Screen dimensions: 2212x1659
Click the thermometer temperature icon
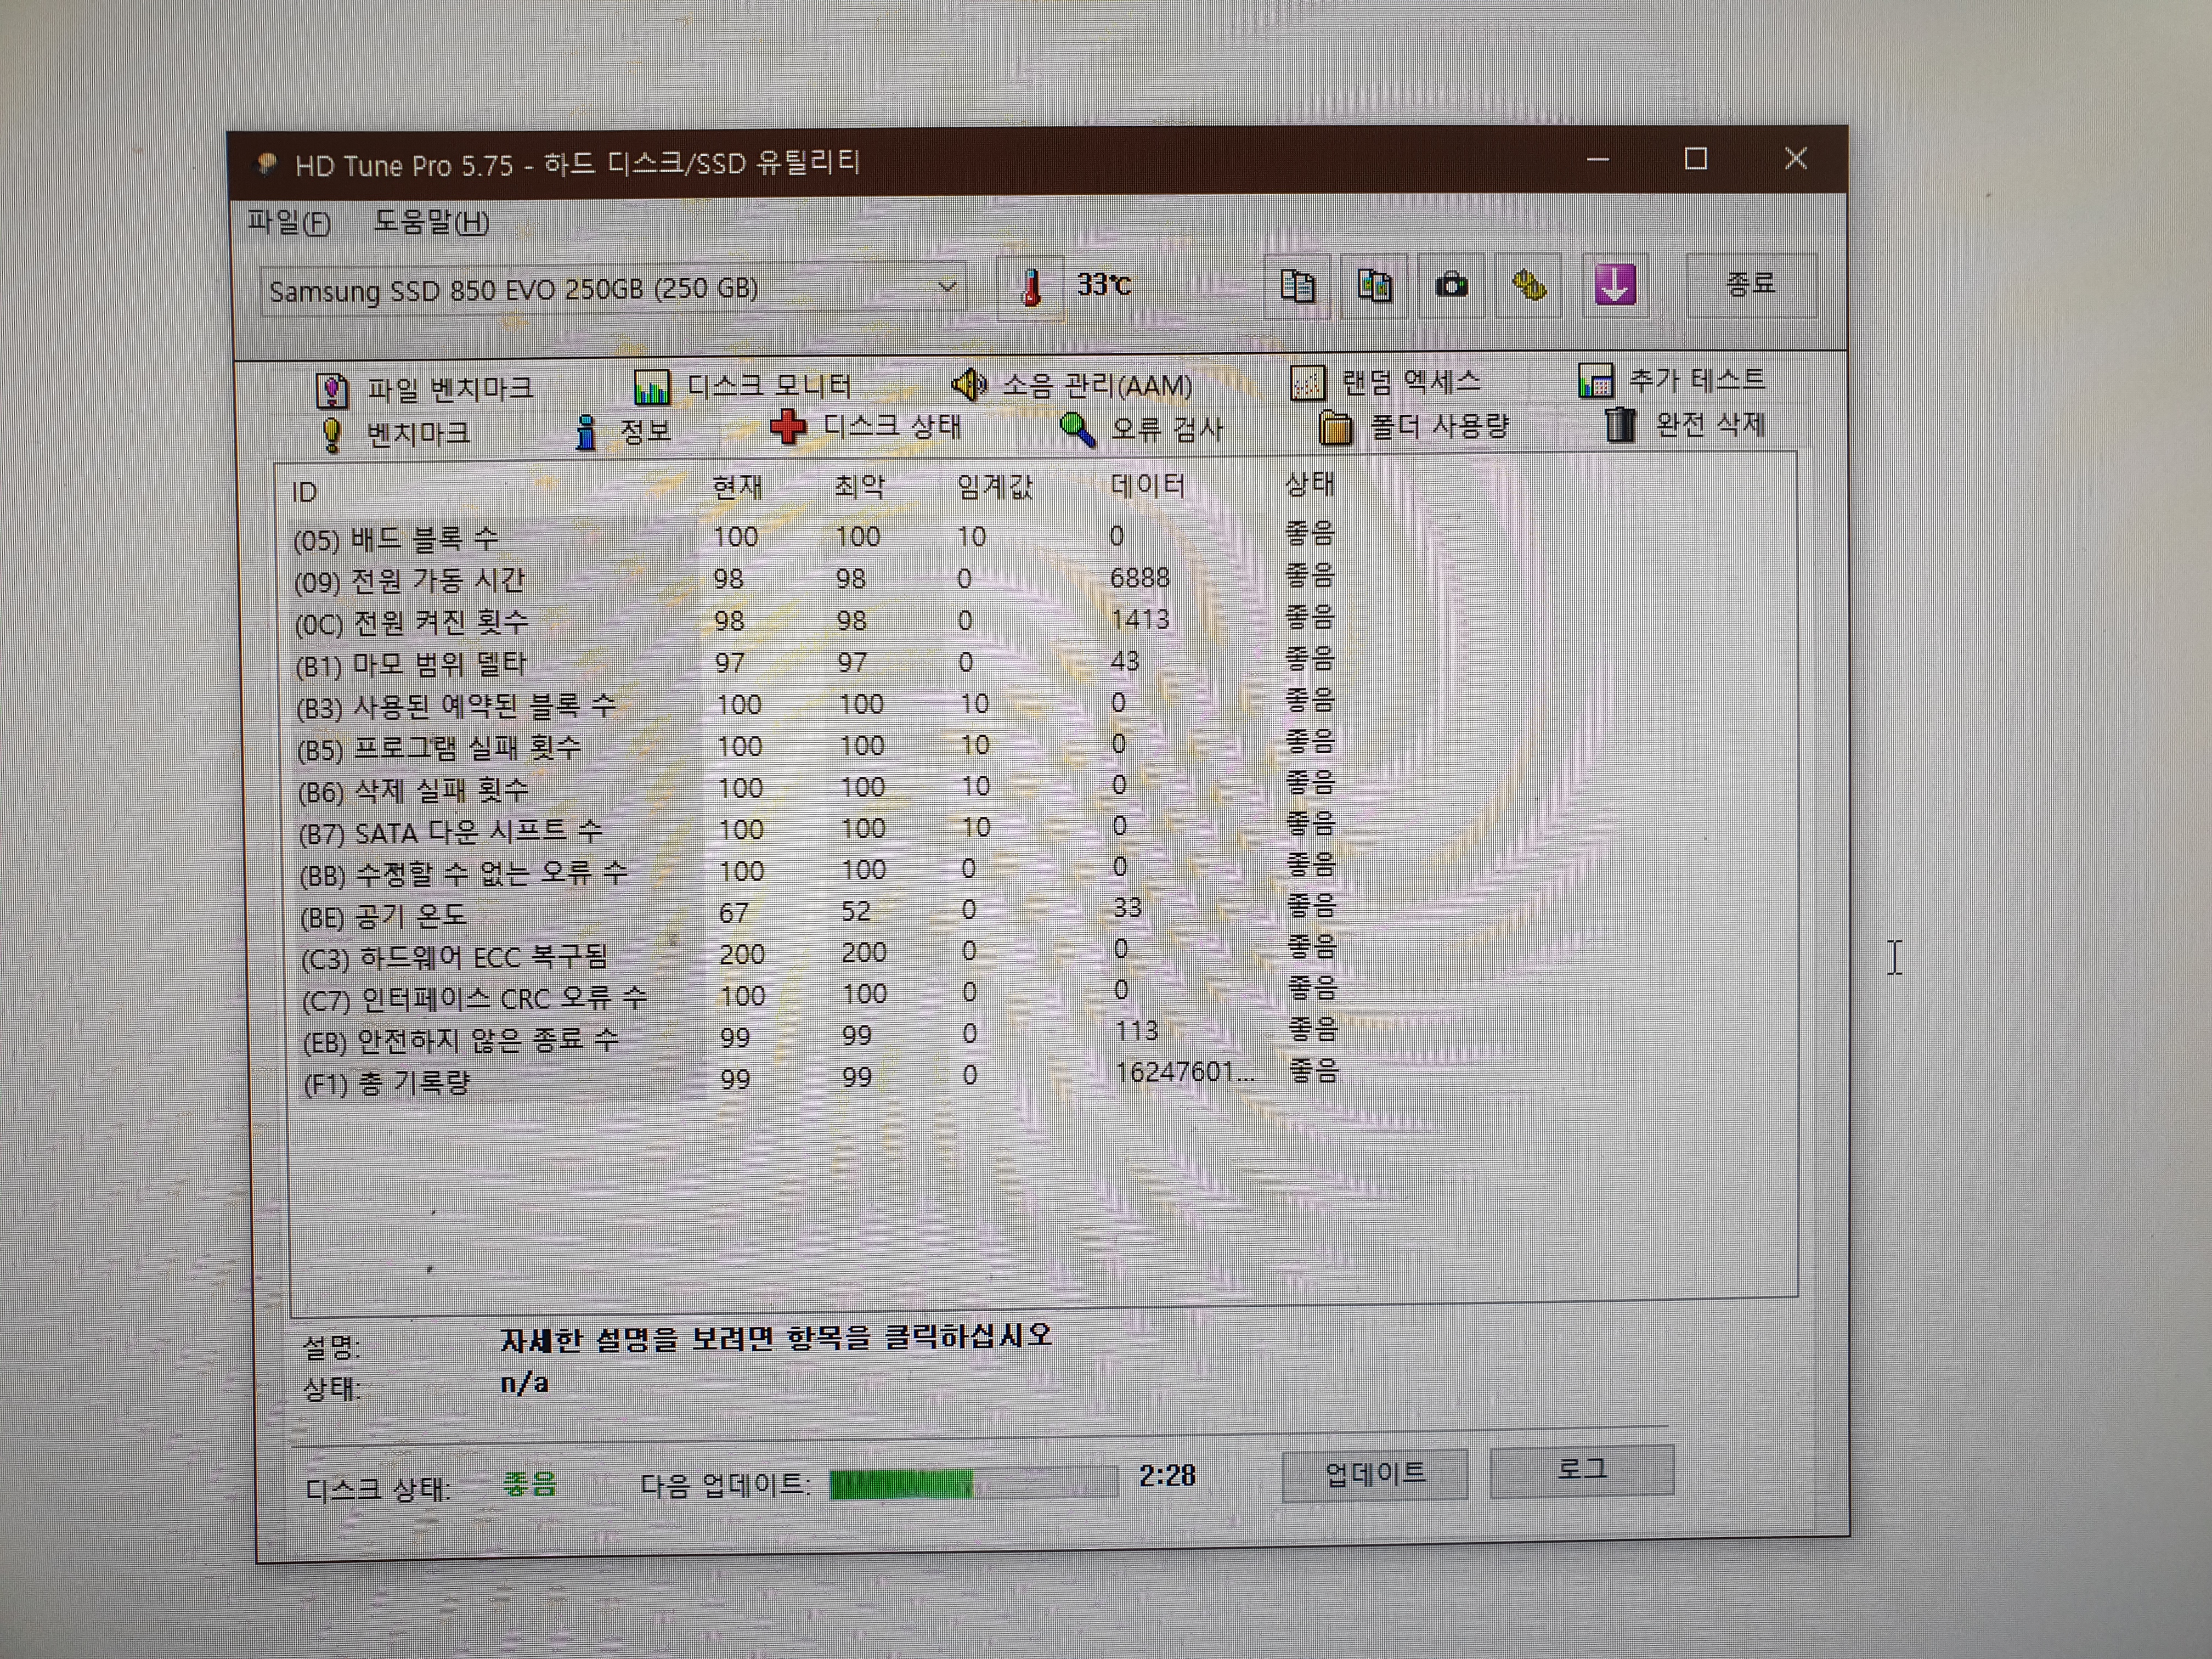[1030, 288]
